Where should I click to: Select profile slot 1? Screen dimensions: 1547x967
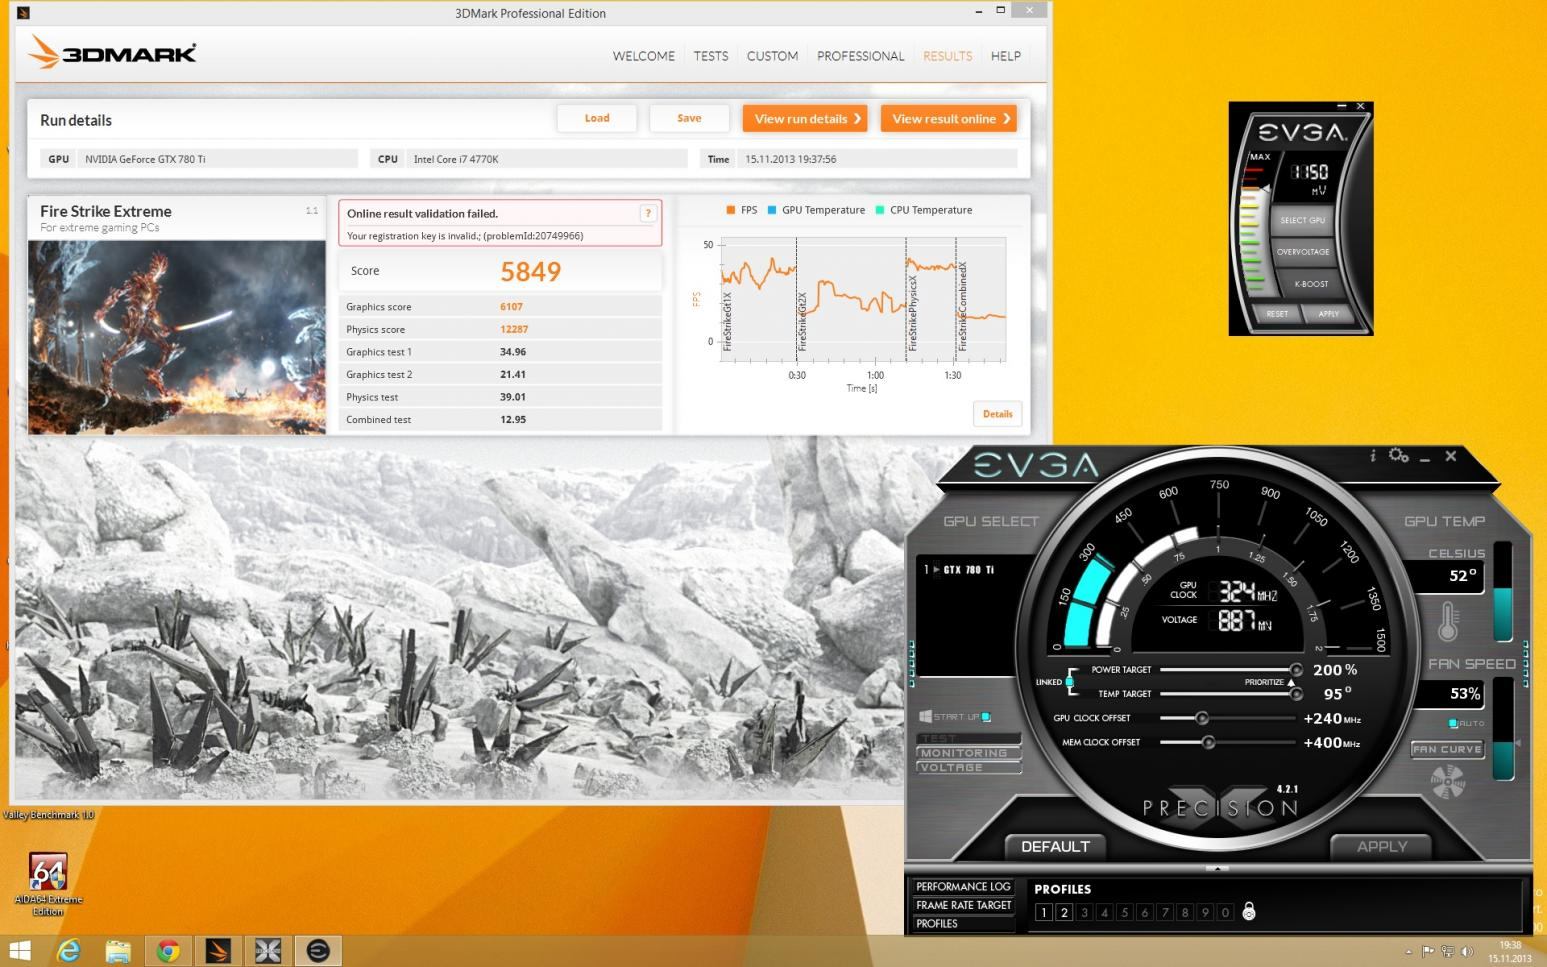[1043, 912]
